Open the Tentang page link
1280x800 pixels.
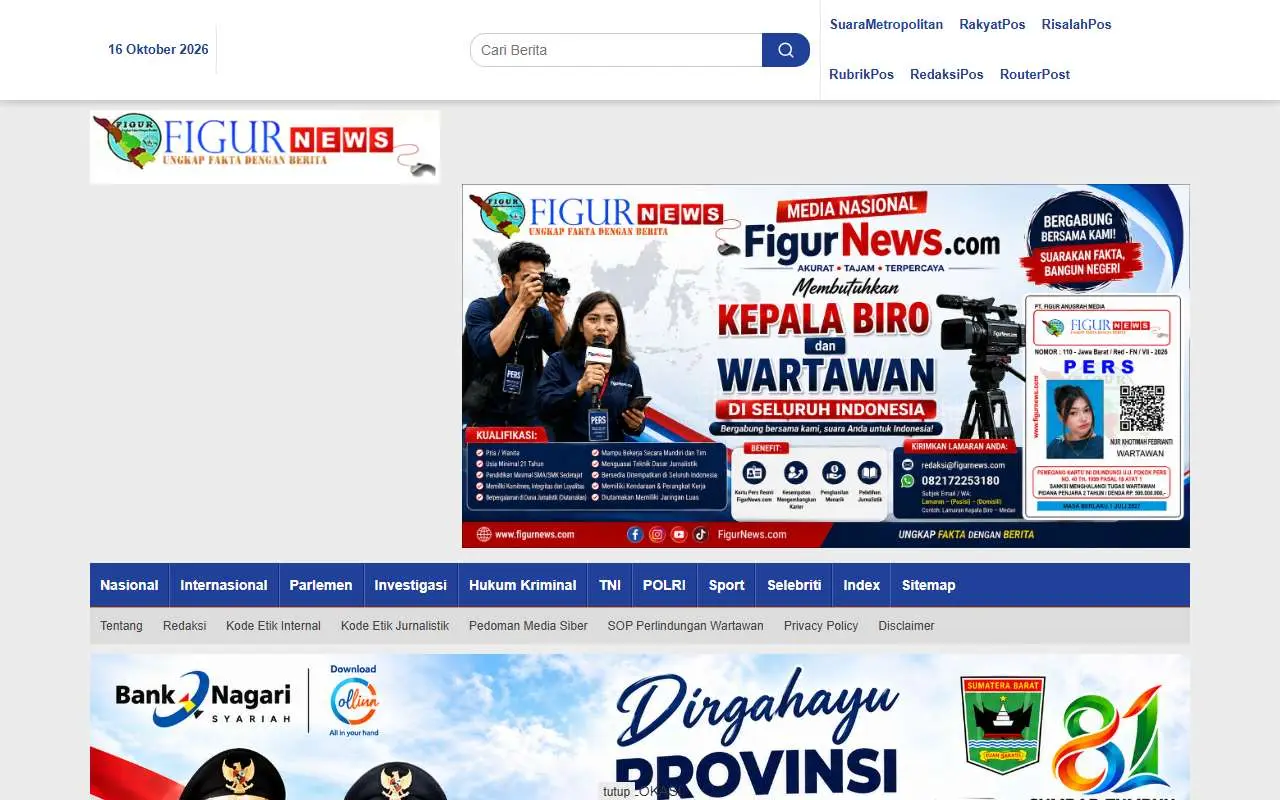[x=121, y=626]
